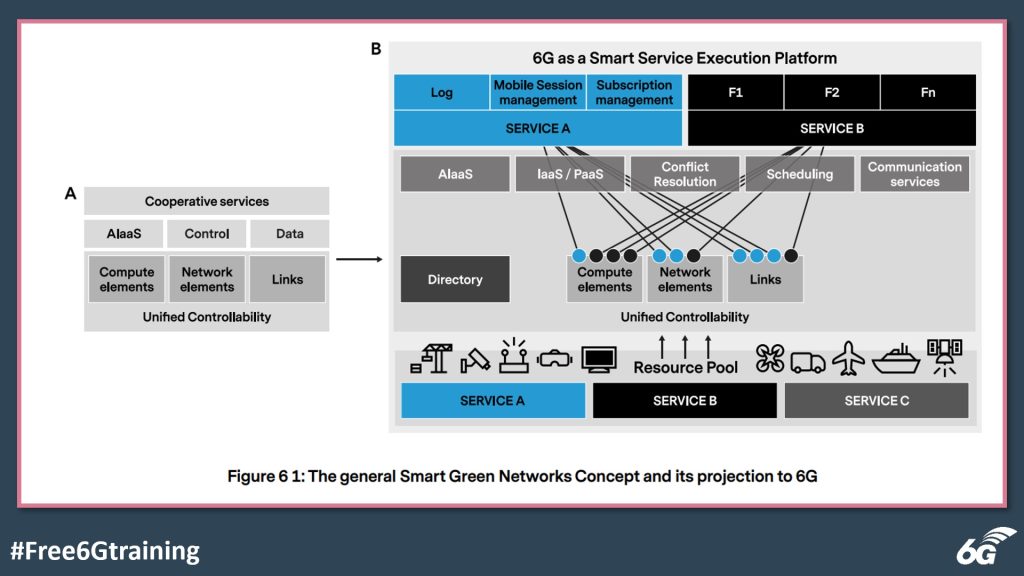Image resolution: width=1024 pixels, height=576 pixels.
Task: Click the gray SERVICE C bar
Action: click(x=876, y=400)
